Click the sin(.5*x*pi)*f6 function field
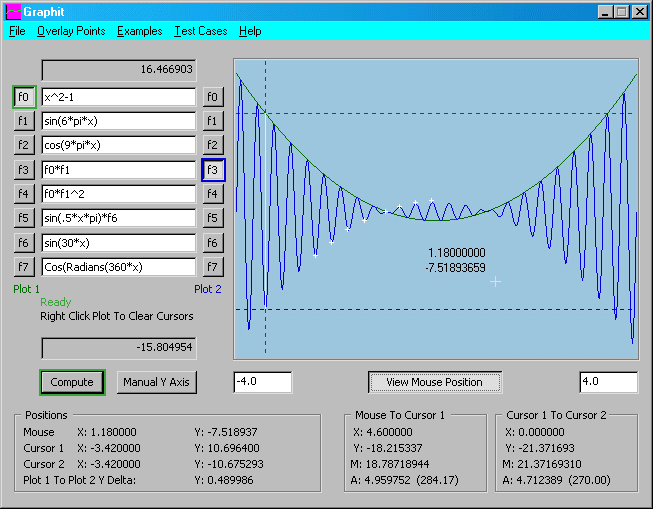The height and width of the screenshot is (509, 653). pyautogui.click(x=119, y=218)
